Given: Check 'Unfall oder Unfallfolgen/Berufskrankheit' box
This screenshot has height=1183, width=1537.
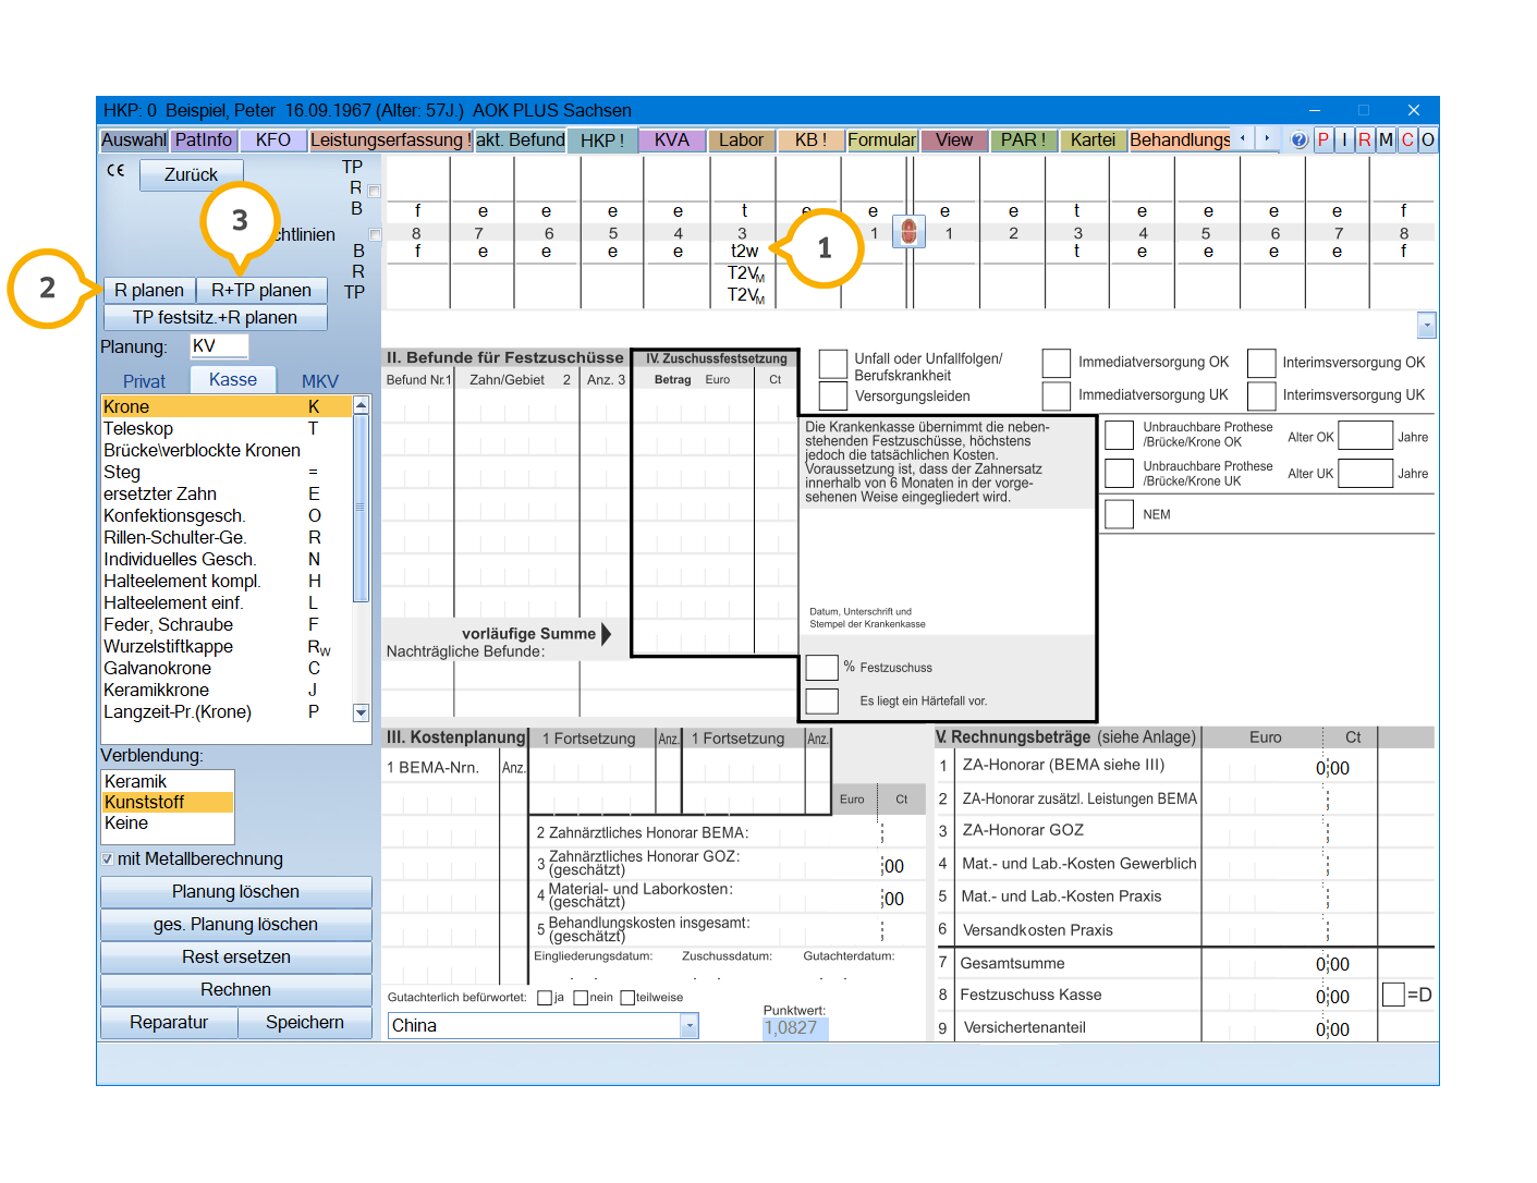Looking at the screenshot, I should [833, 364].
